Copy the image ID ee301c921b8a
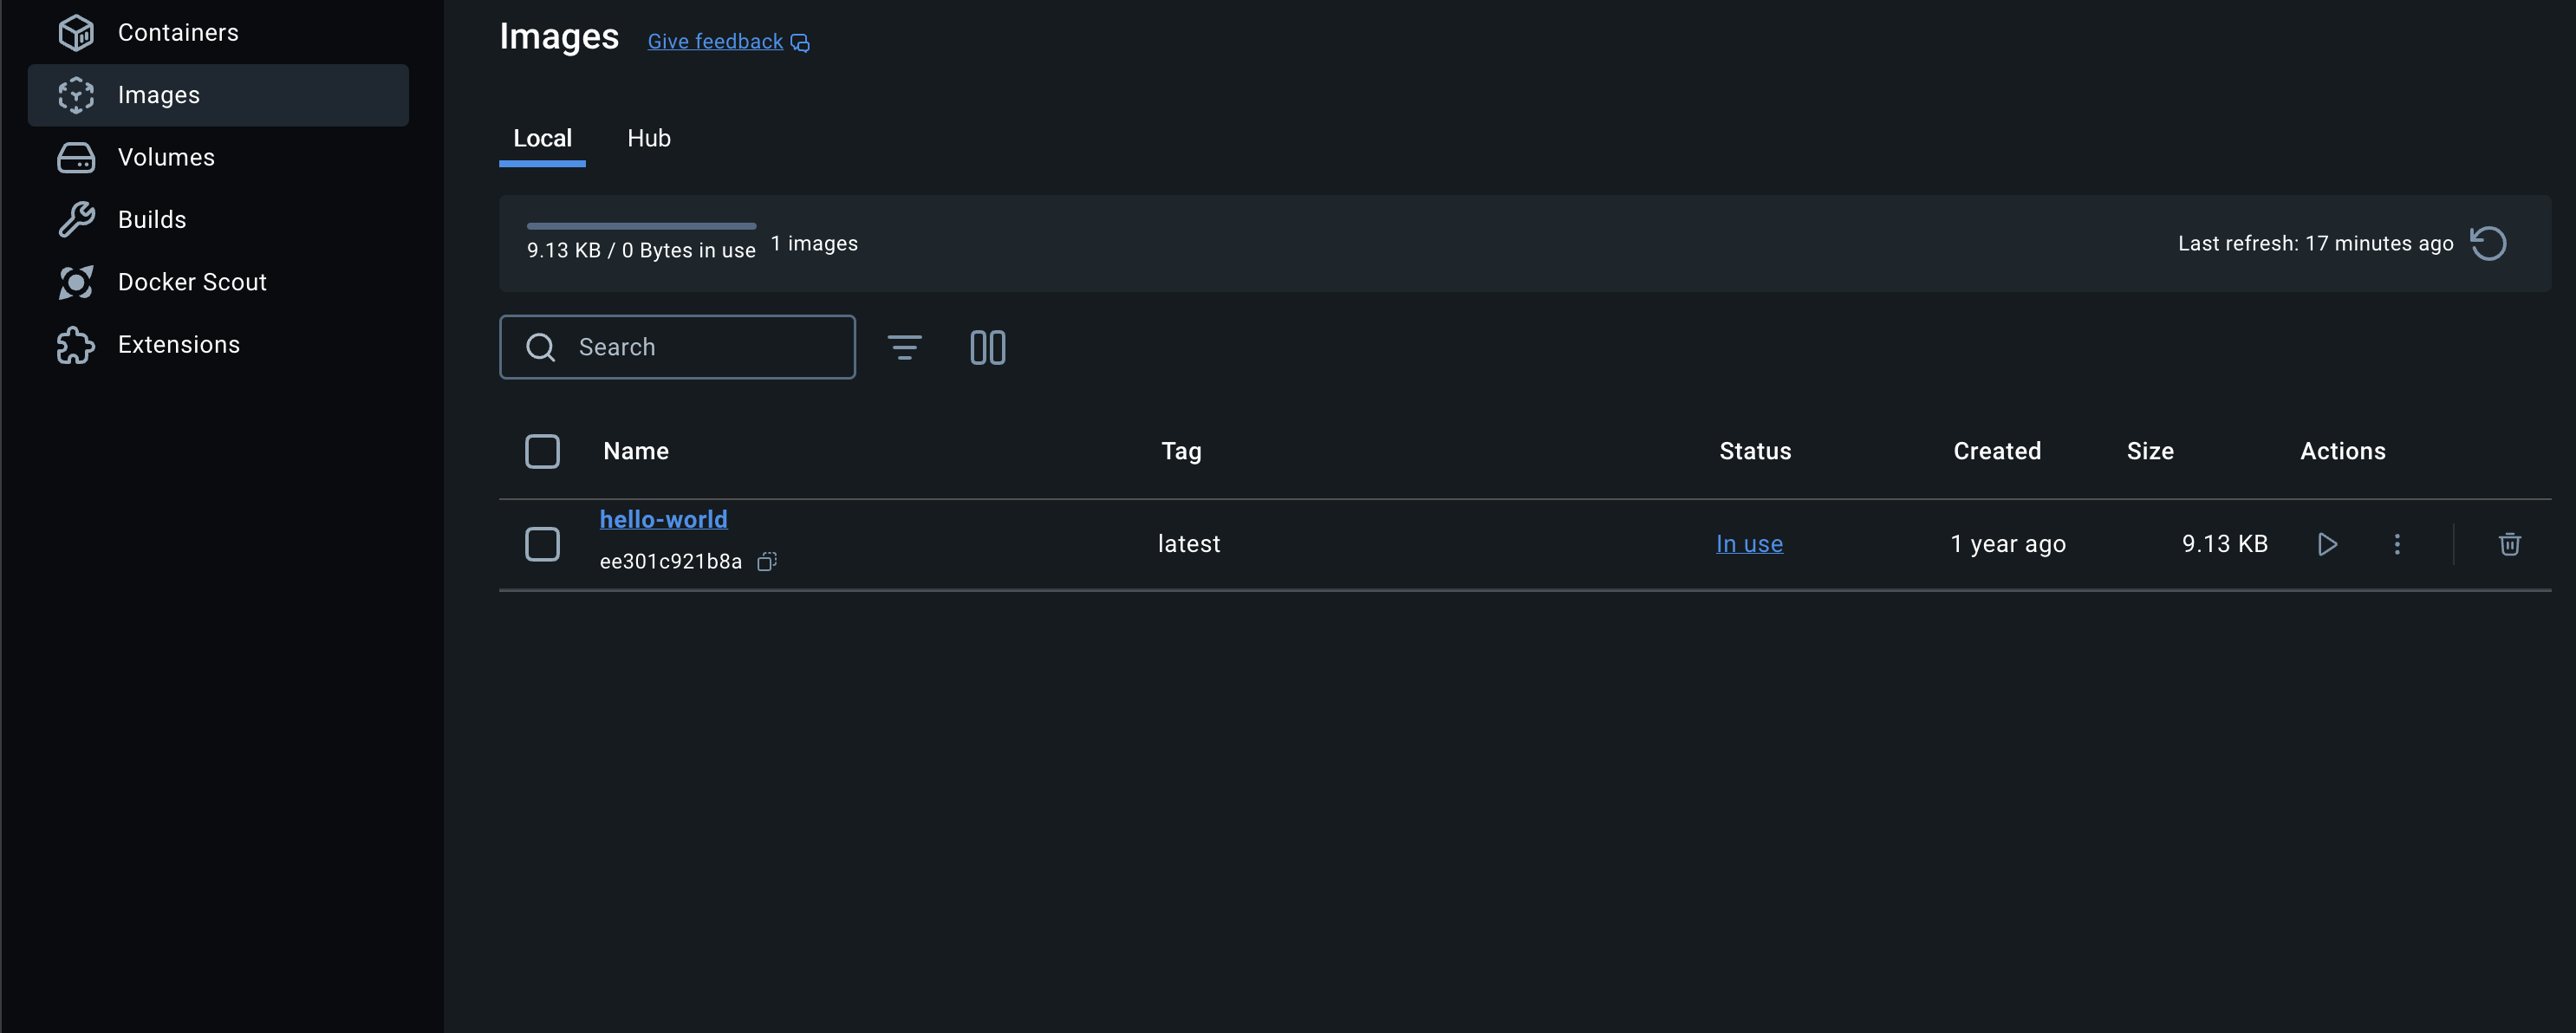 pos(767,561)
